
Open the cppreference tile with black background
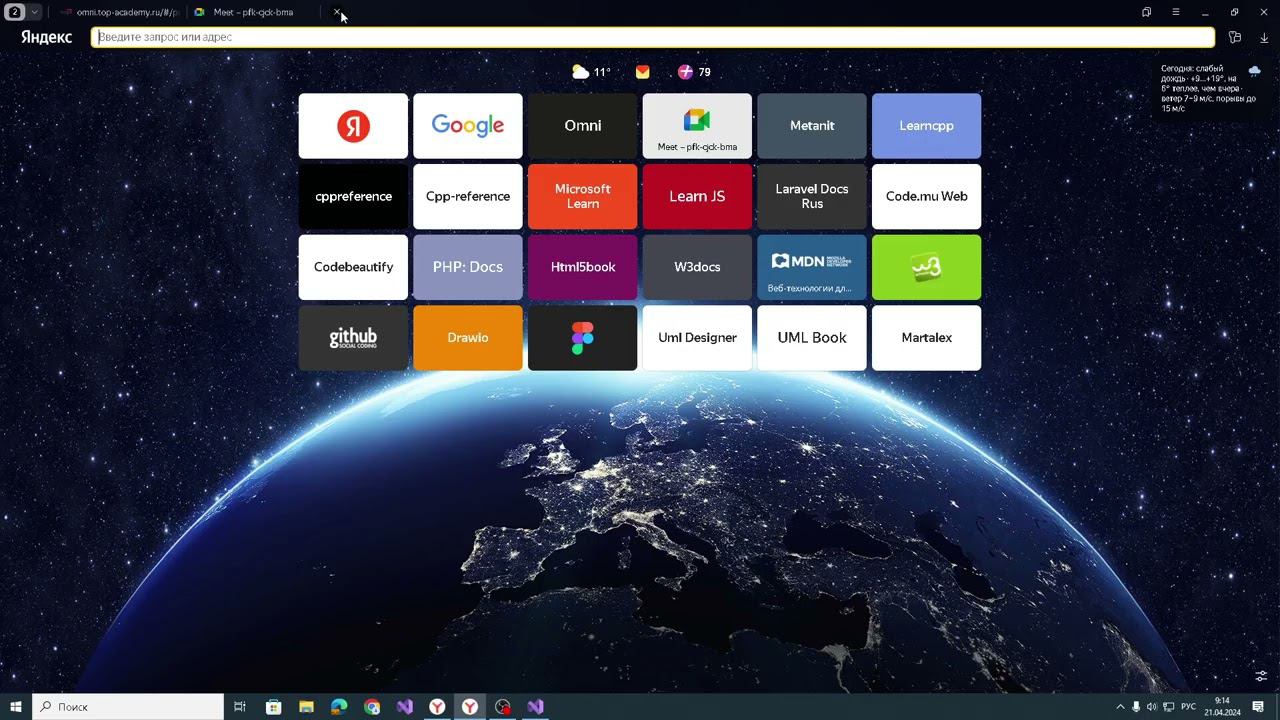tap(353, 197)
